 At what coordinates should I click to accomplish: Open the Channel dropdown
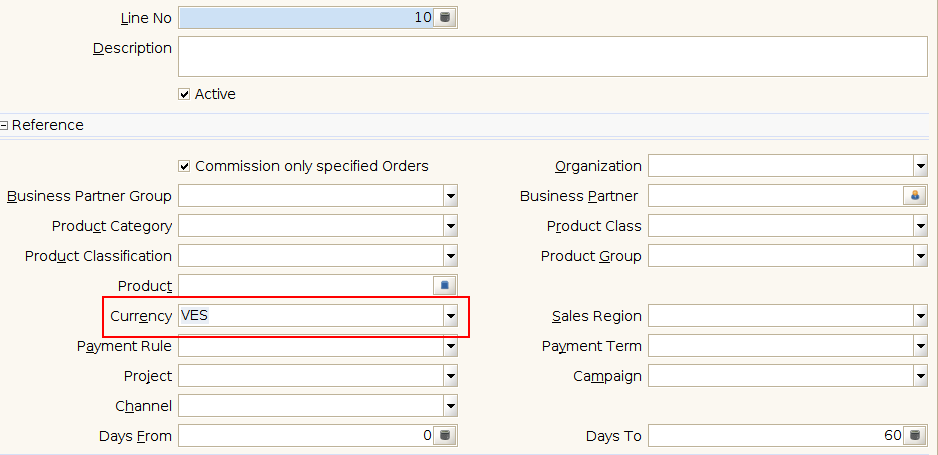pyautogui.click(x=450, y=406)
